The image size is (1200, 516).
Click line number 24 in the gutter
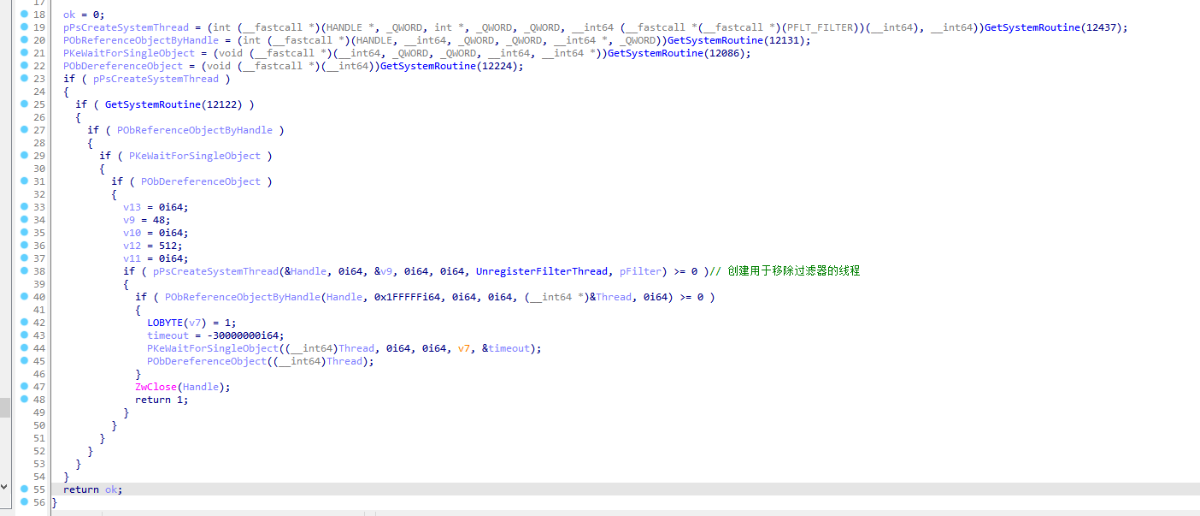click(39, 91)
